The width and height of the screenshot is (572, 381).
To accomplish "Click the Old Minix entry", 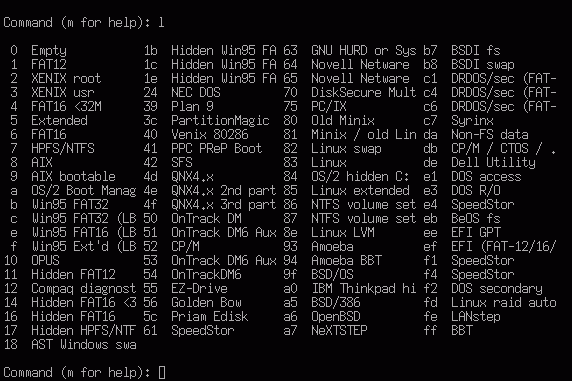I will point(343,120).
